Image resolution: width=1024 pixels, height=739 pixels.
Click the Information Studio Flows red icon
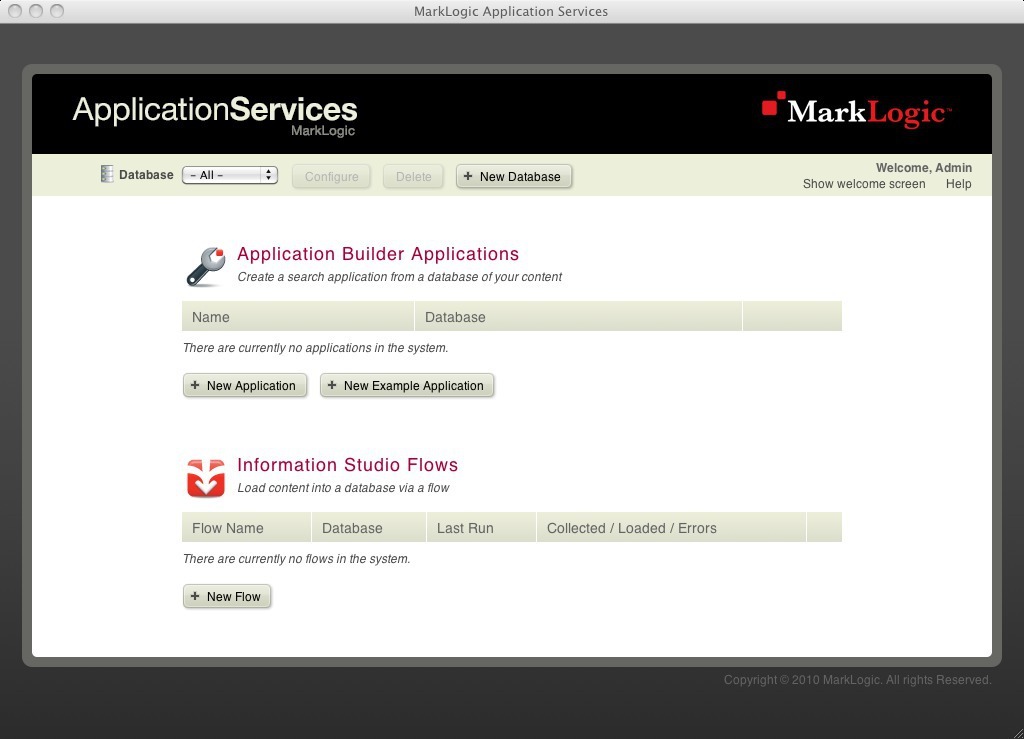pyautogui.click(x=206, y=478)
